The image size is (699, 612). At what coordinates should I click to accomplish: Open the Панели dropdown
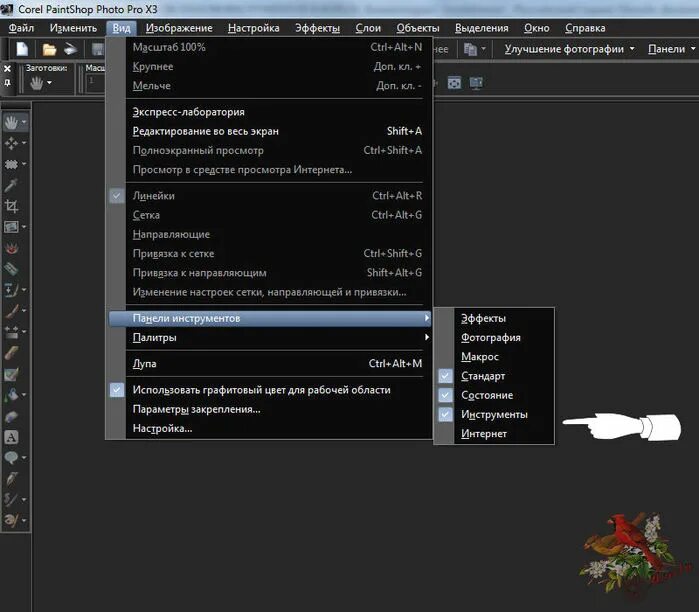[671, 49]
